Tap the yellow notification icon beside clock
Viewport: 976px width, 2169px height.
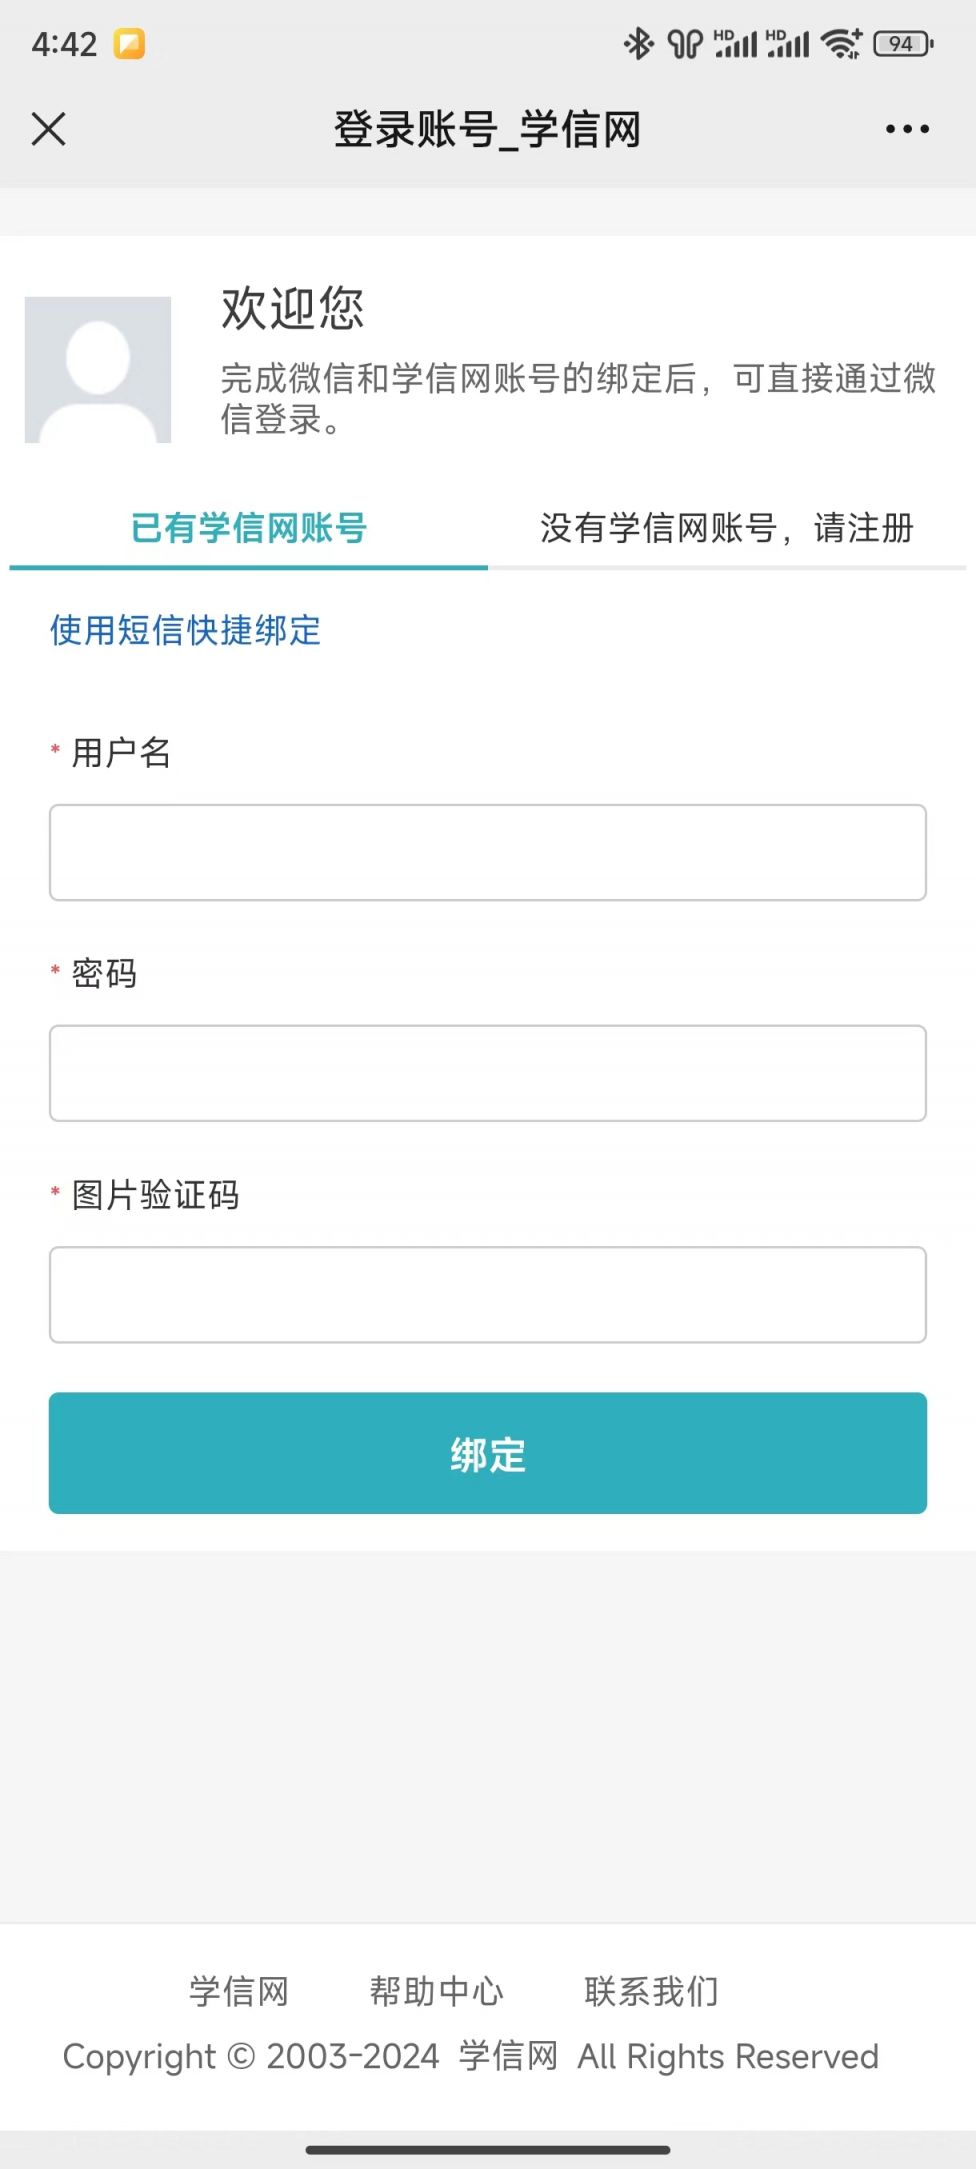point(129,44)
